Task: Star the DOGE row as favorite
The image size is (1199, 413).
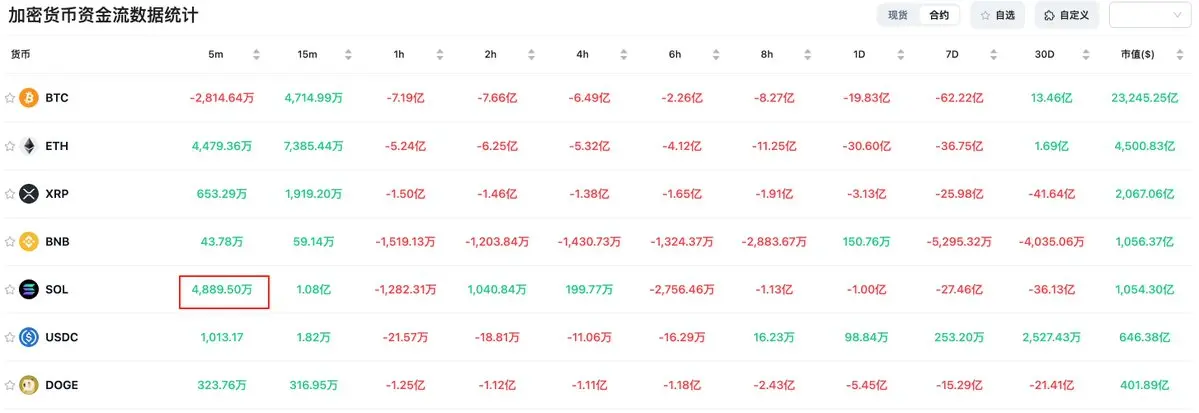Action: click(10, 385)
